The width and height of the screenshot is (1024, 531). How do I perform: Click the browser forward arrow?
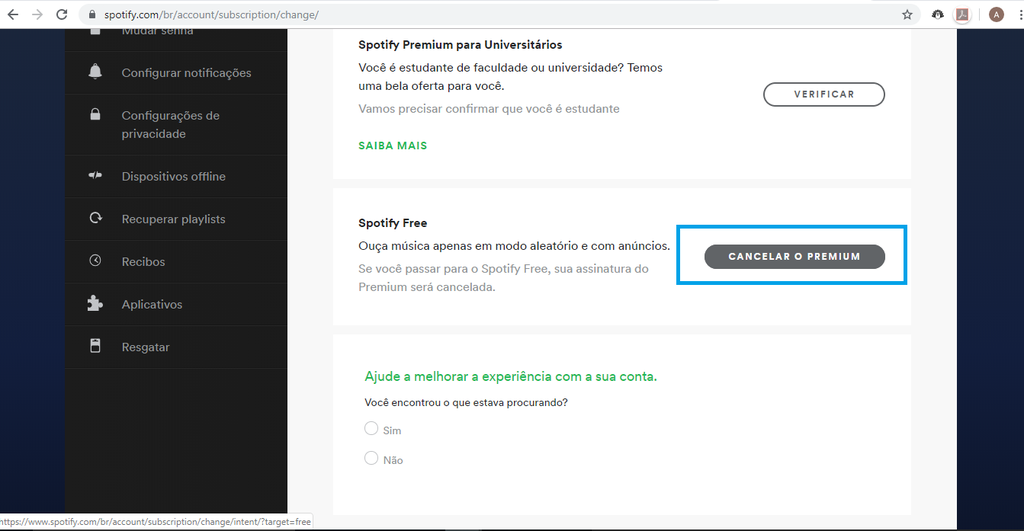[x=37, y=14]
